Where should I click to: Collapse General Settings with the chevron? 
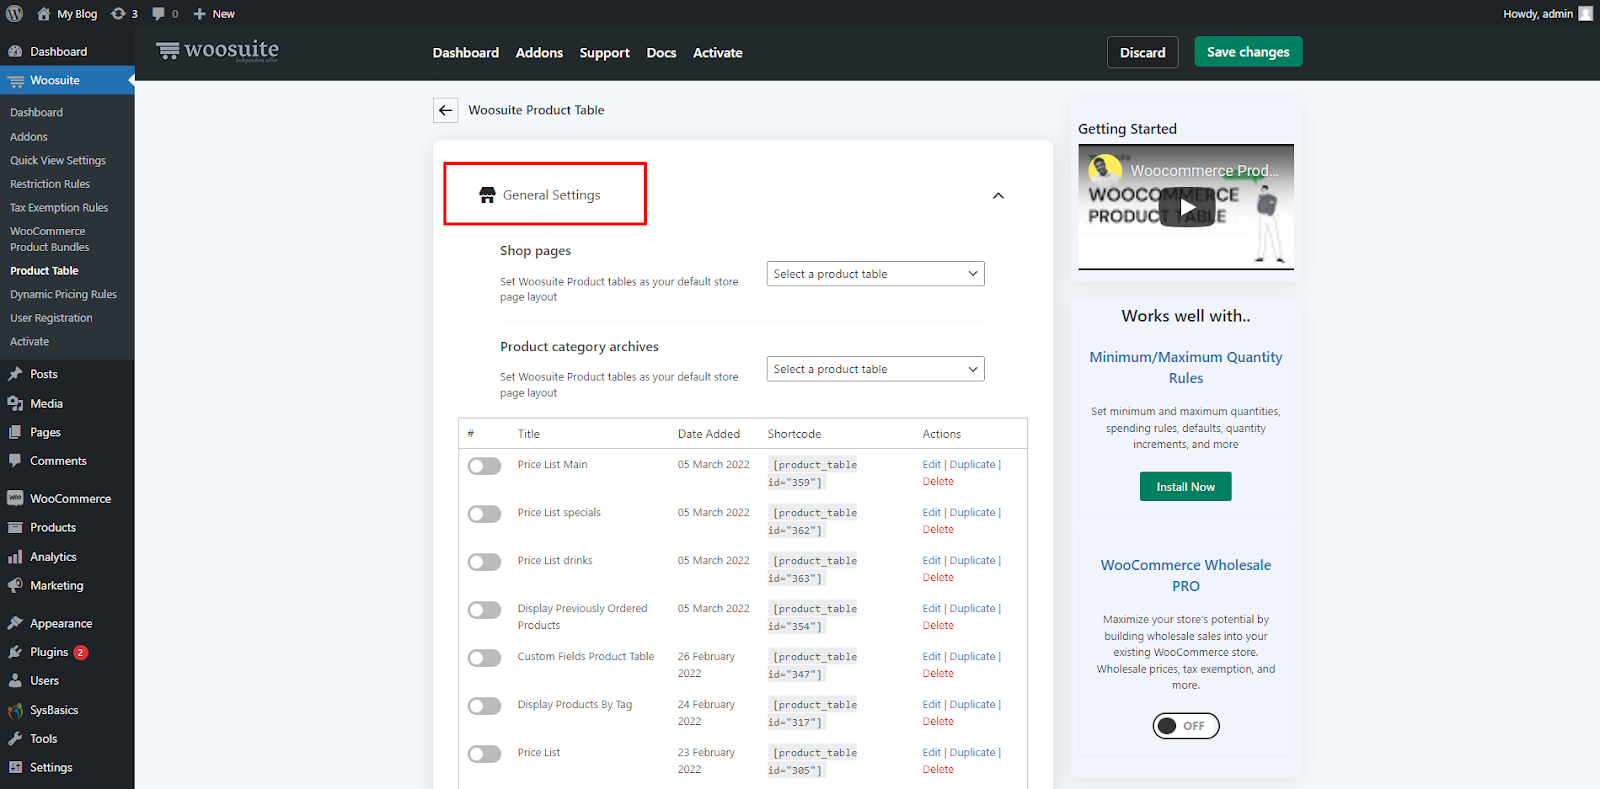(x=998, y=196)
